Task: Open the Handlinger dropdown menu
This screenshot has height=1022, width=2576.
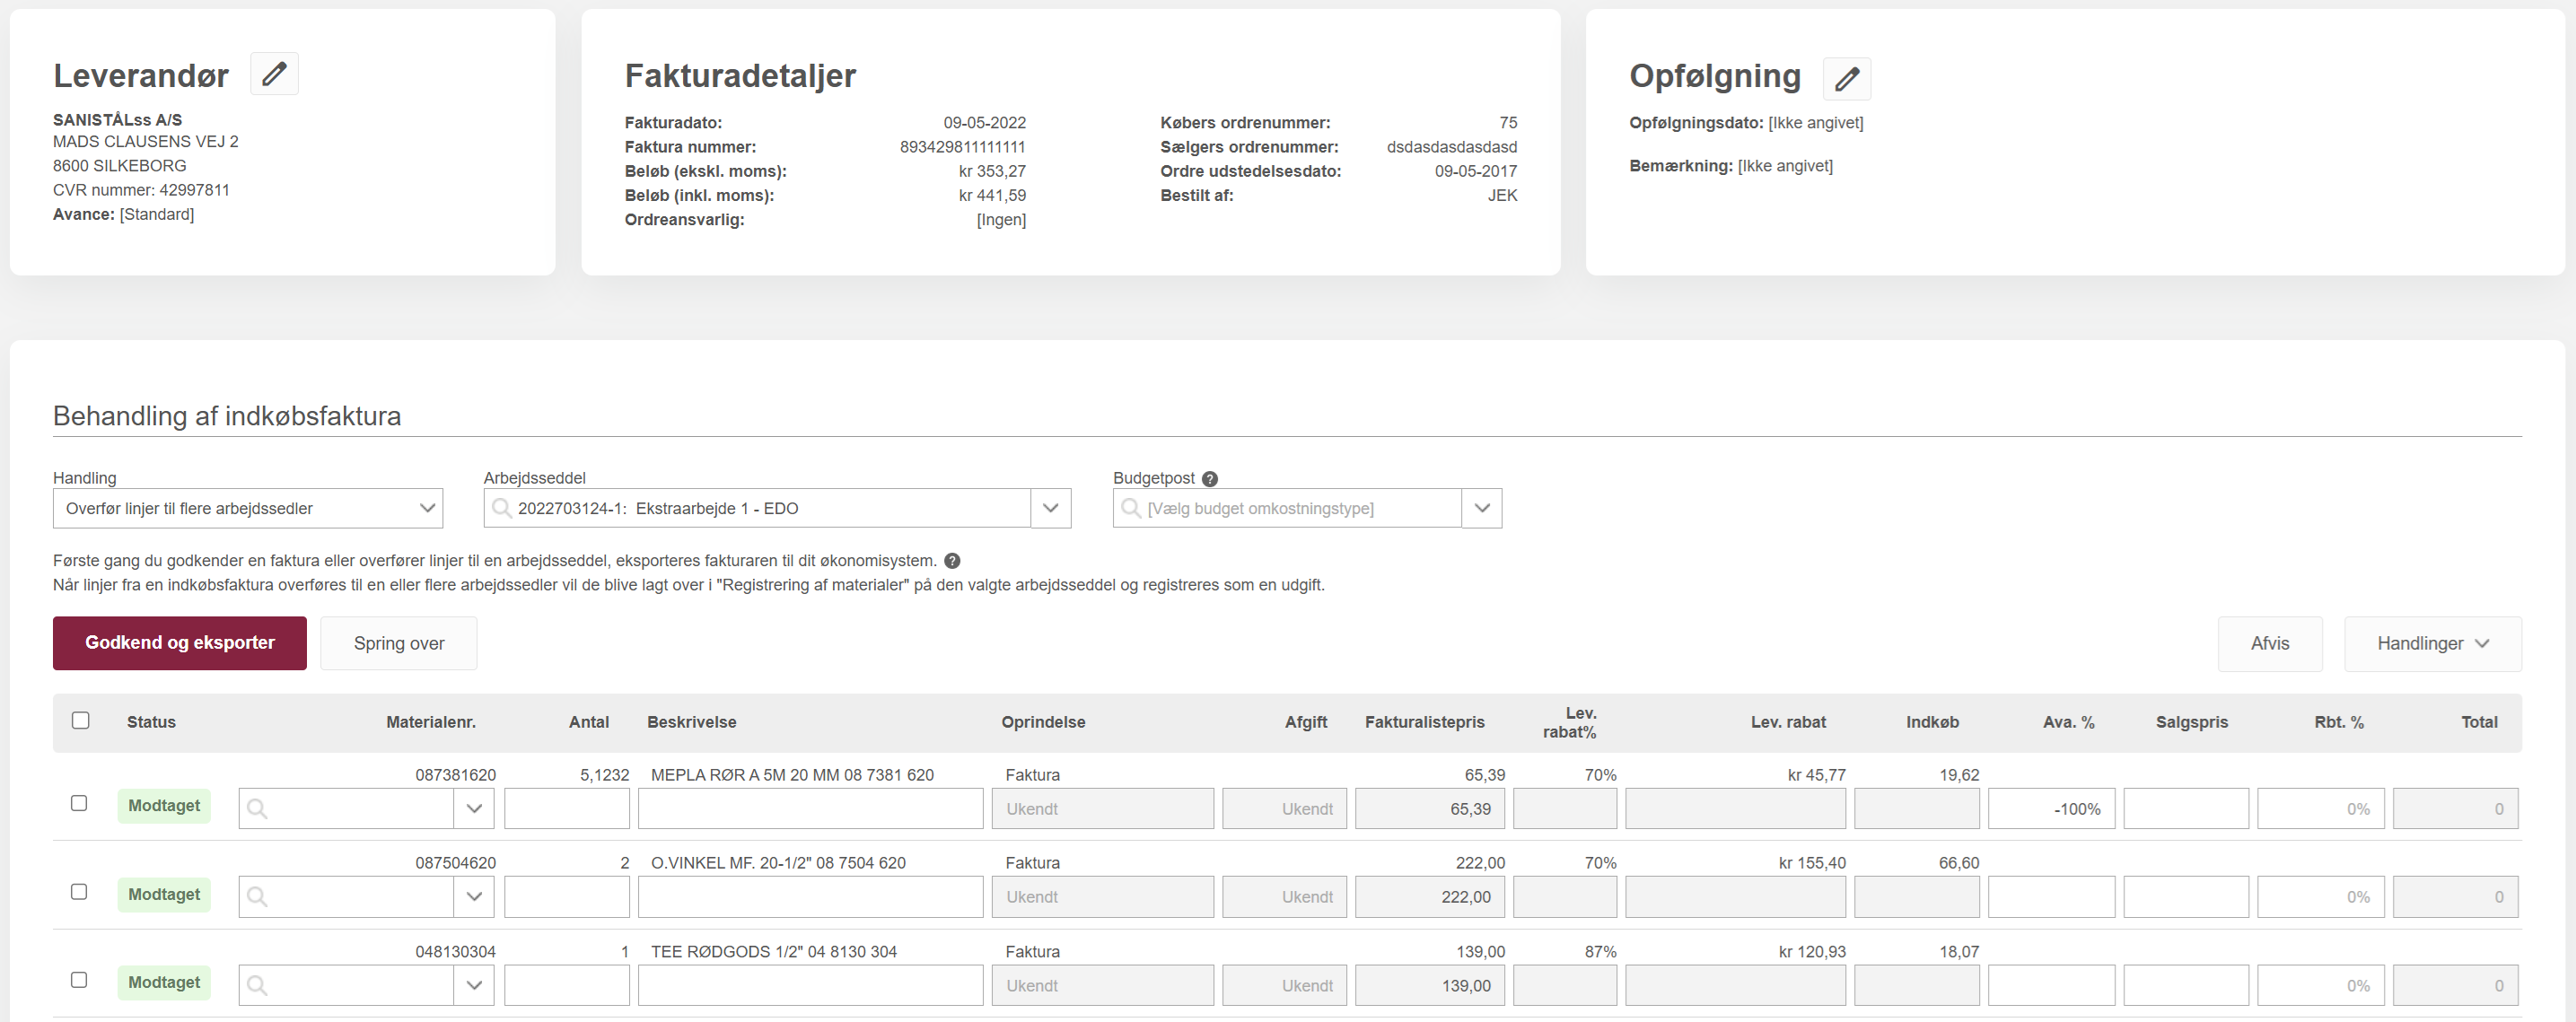Action: click(x=2432, y=643)
